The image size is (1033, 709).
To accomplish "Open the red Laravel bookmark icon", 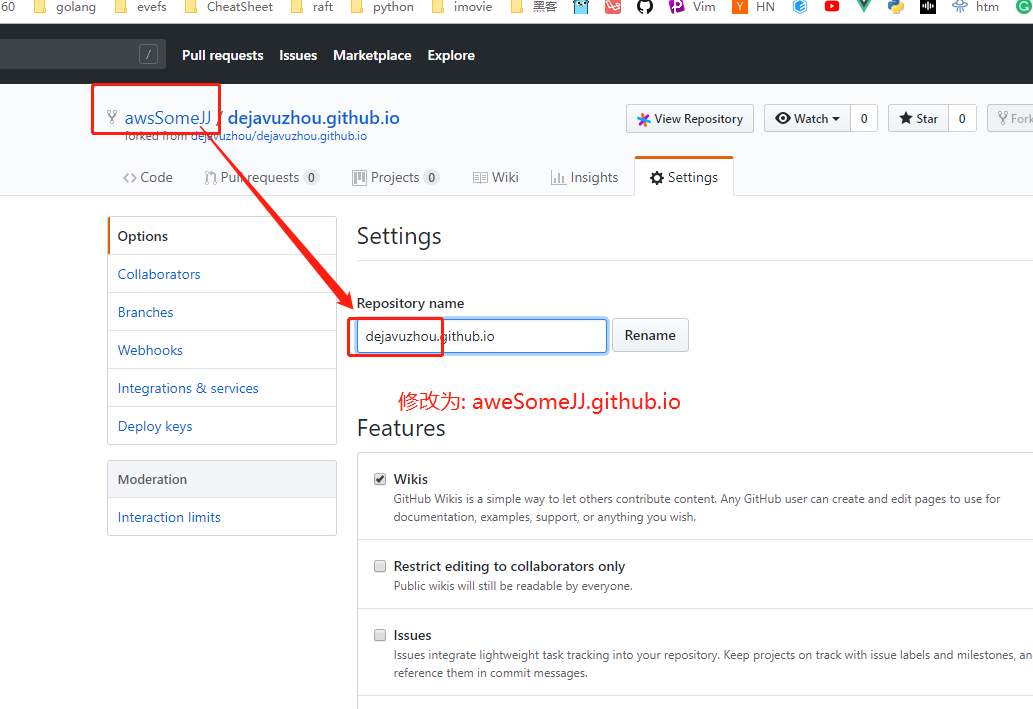I will click(x=613, y=7).
